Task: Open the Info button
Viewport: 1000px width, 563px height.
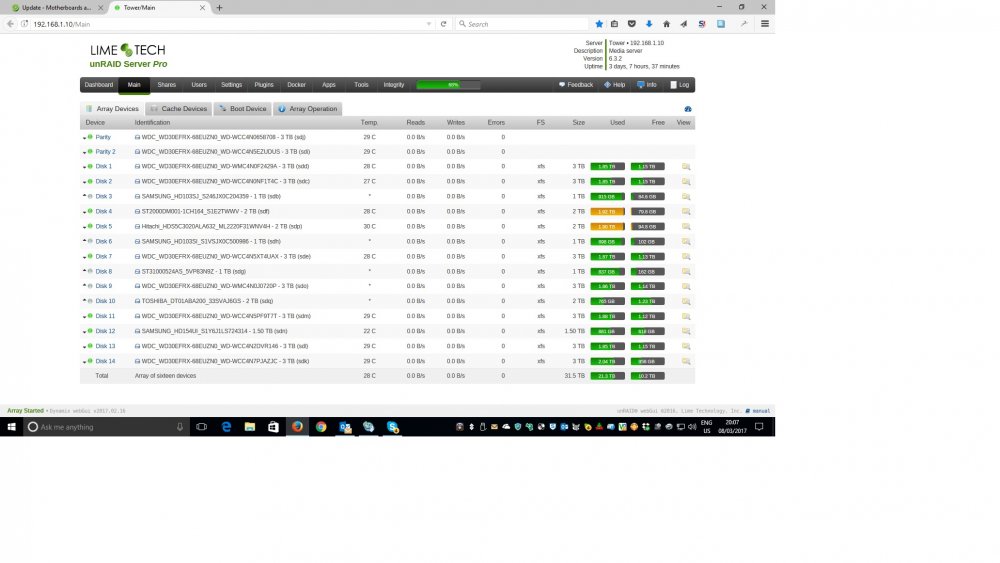Action: pyautogui.click(x=647, y=85)
